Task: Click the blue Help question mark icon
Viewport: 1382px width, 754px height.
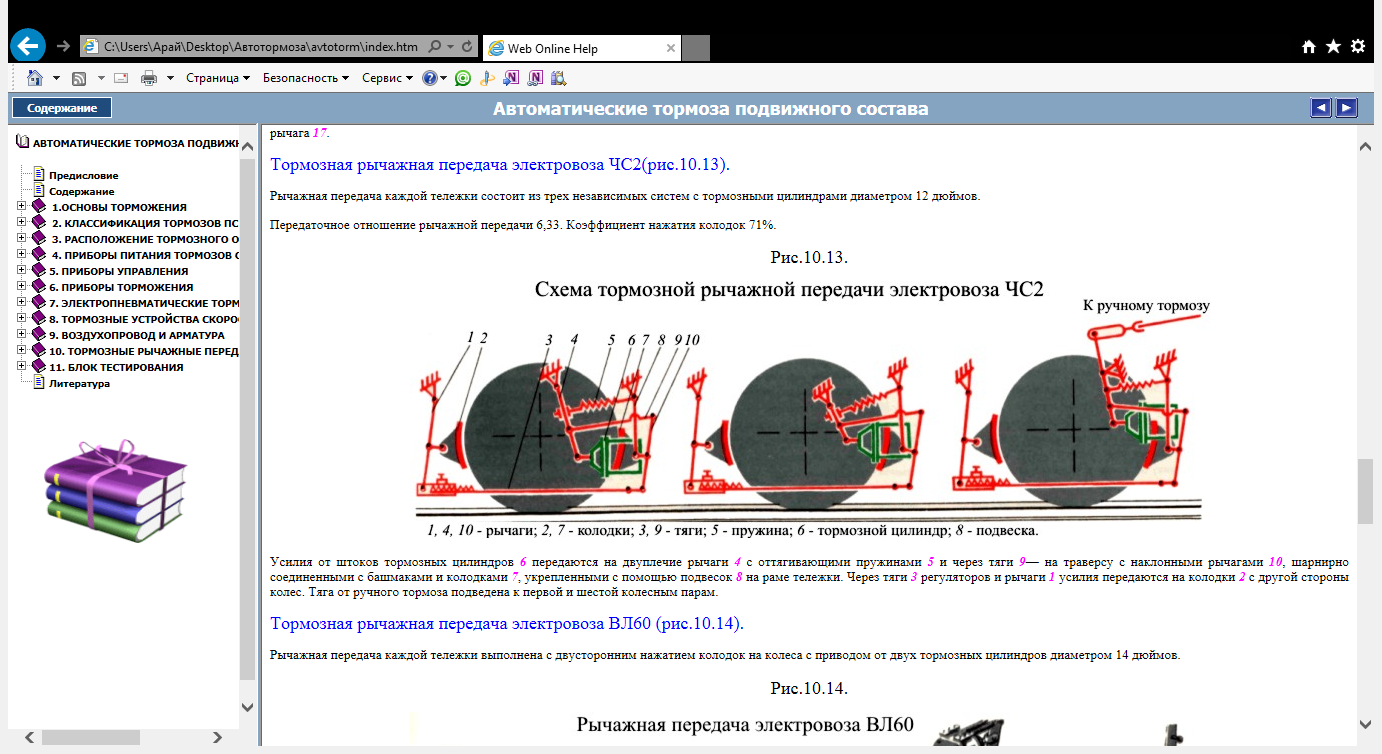Action: pyautogui.click(x=429, y=78)
